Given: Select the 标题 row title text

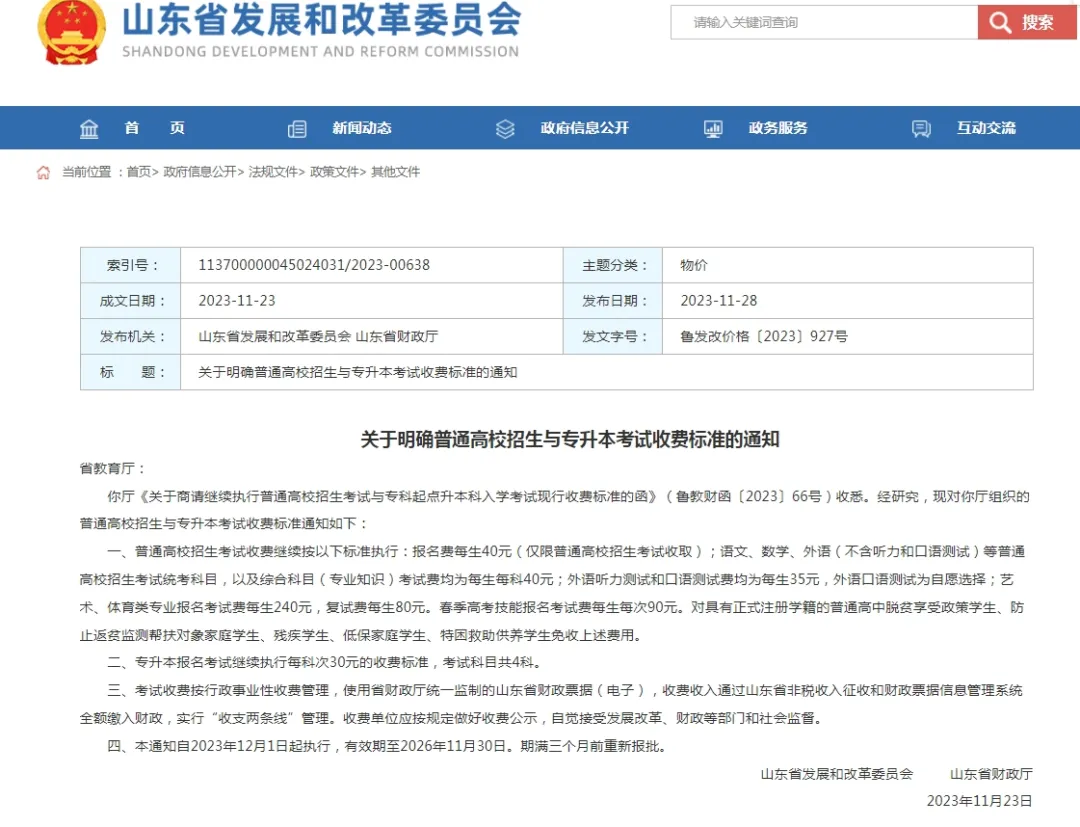Looking at the screenshot, I should click(357, 373).
